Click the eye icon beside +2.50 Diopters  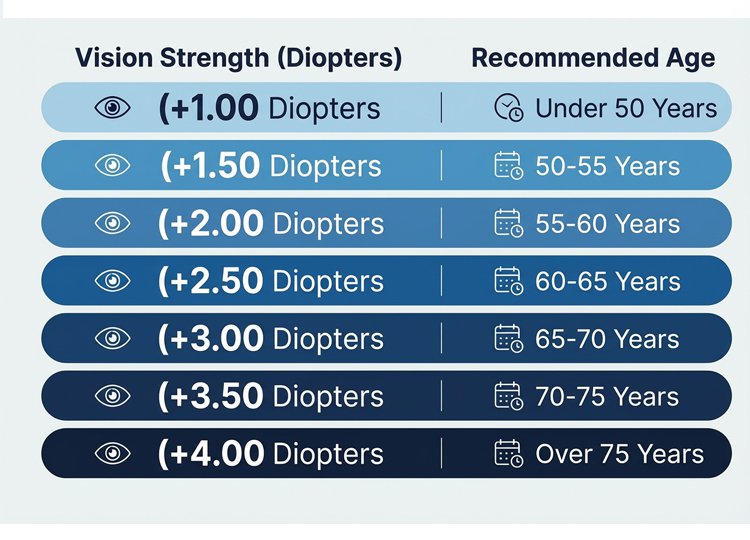pos(113,281)
